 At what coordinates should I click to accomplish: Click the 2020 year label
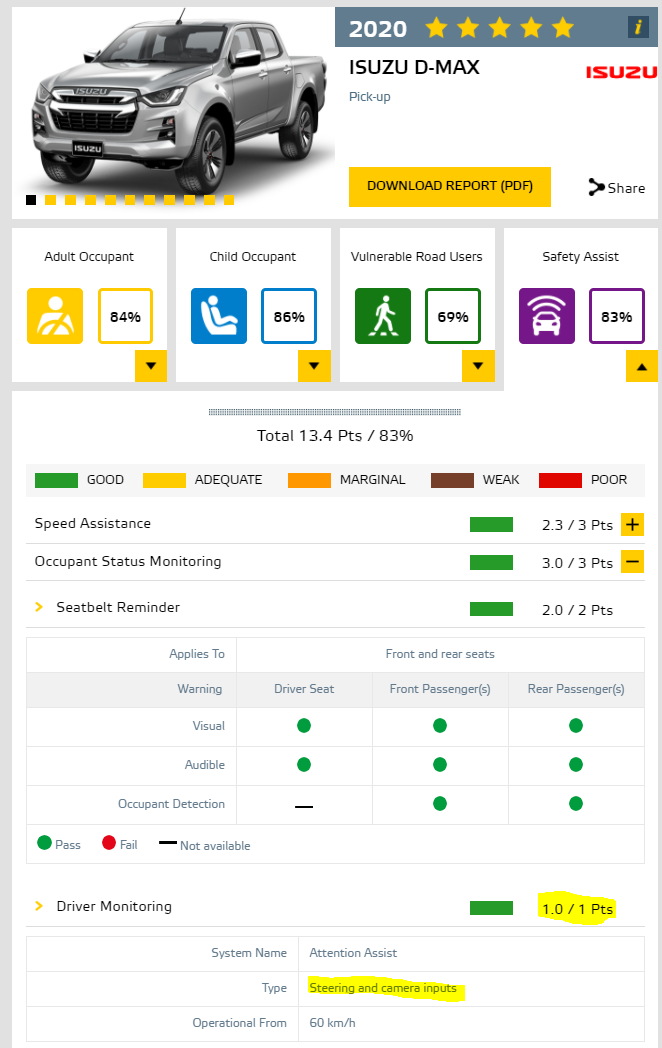tap(378, 29)
